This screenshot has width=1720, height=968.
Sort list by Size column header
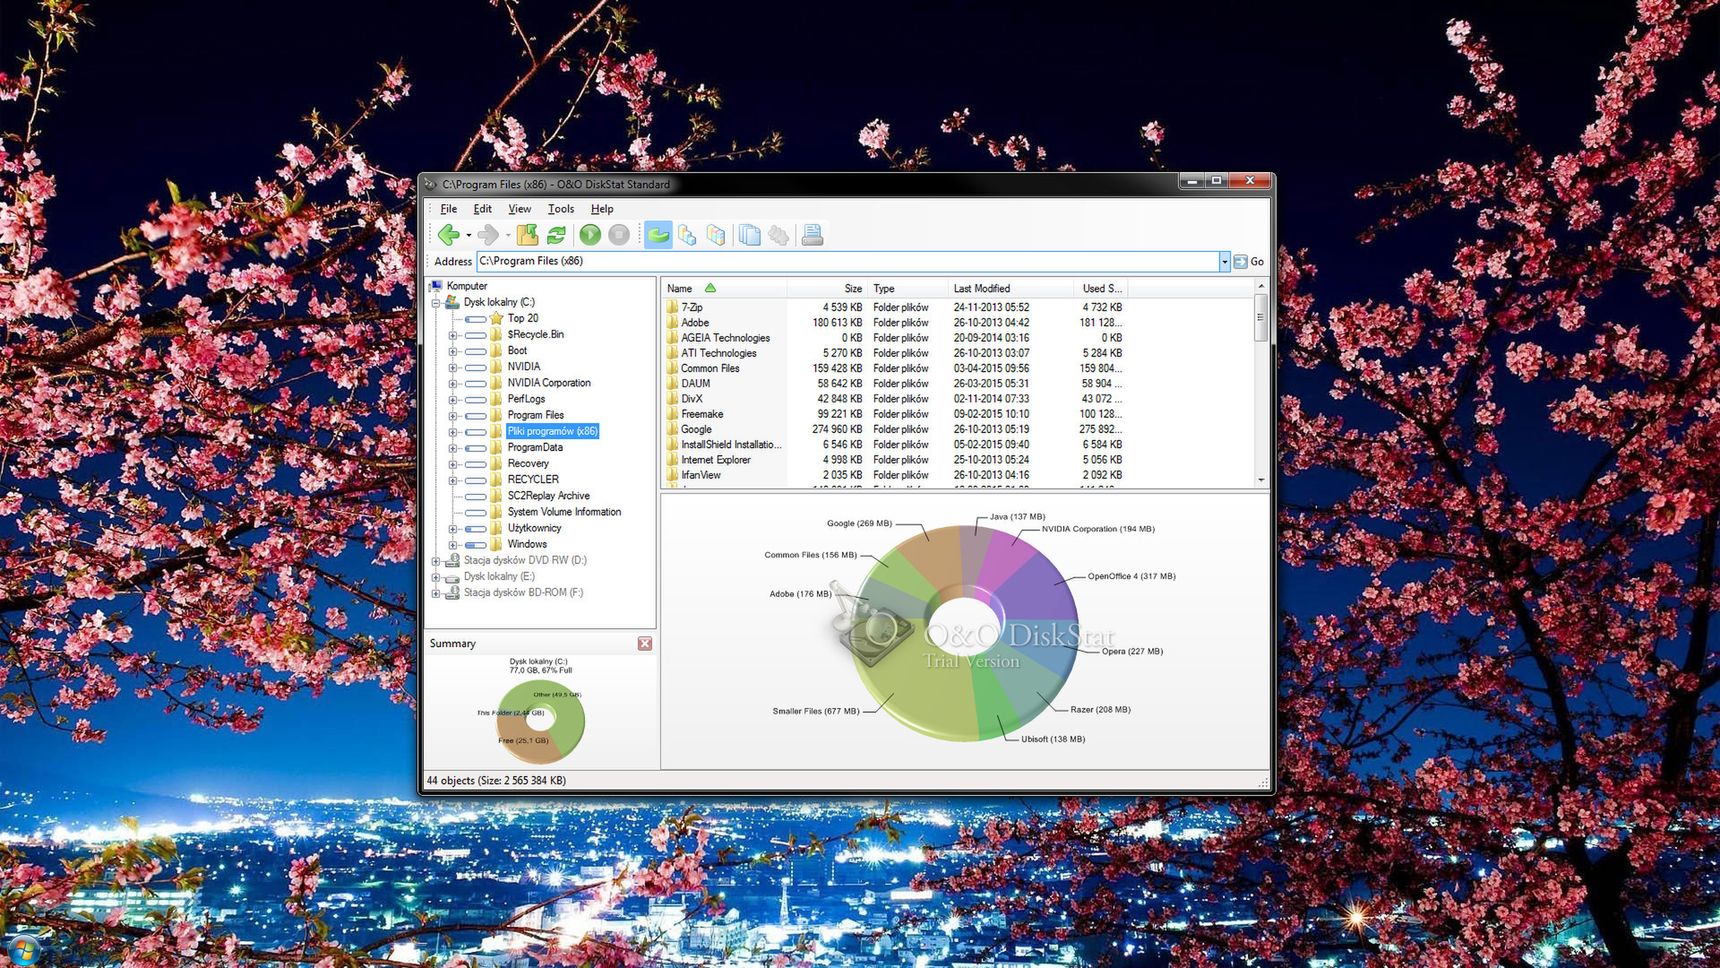point(826,288)
